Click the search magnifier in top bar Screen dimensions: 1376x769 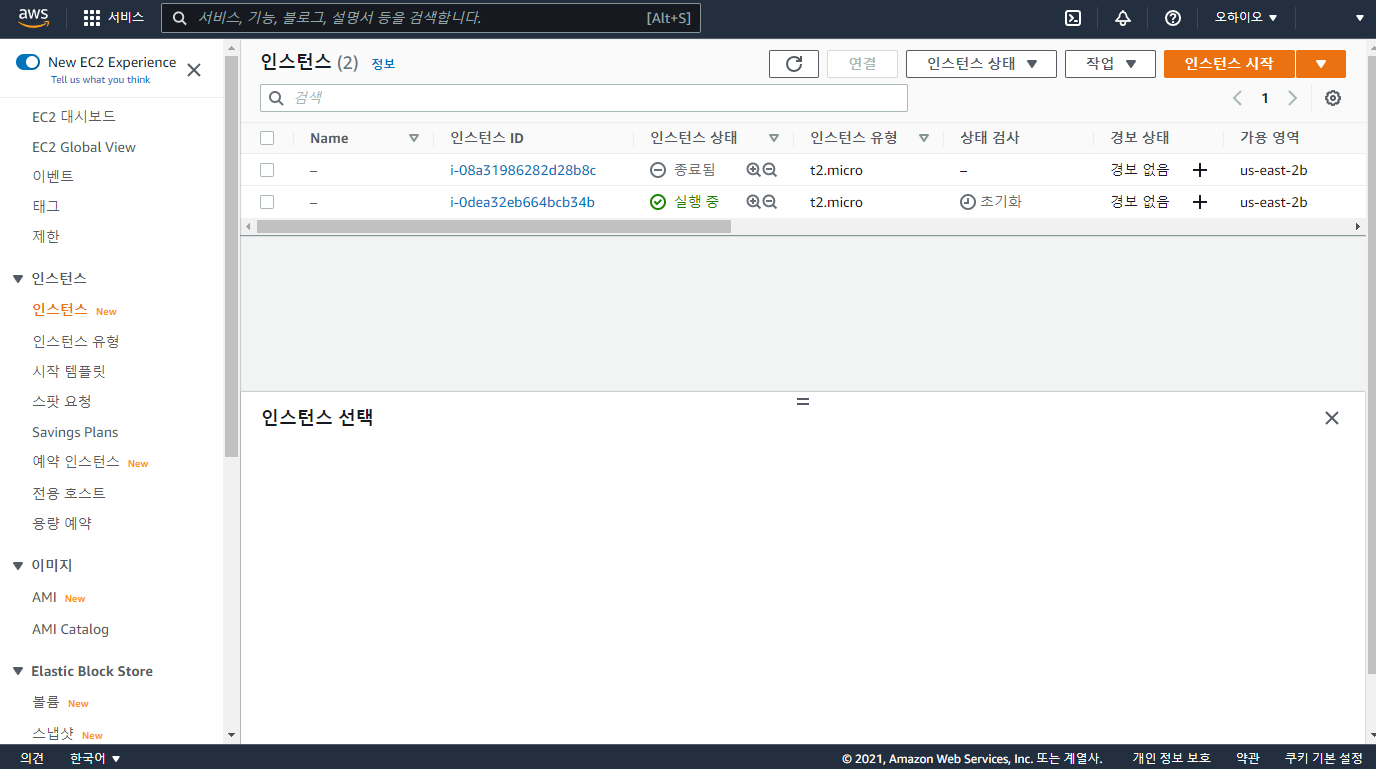180,18
